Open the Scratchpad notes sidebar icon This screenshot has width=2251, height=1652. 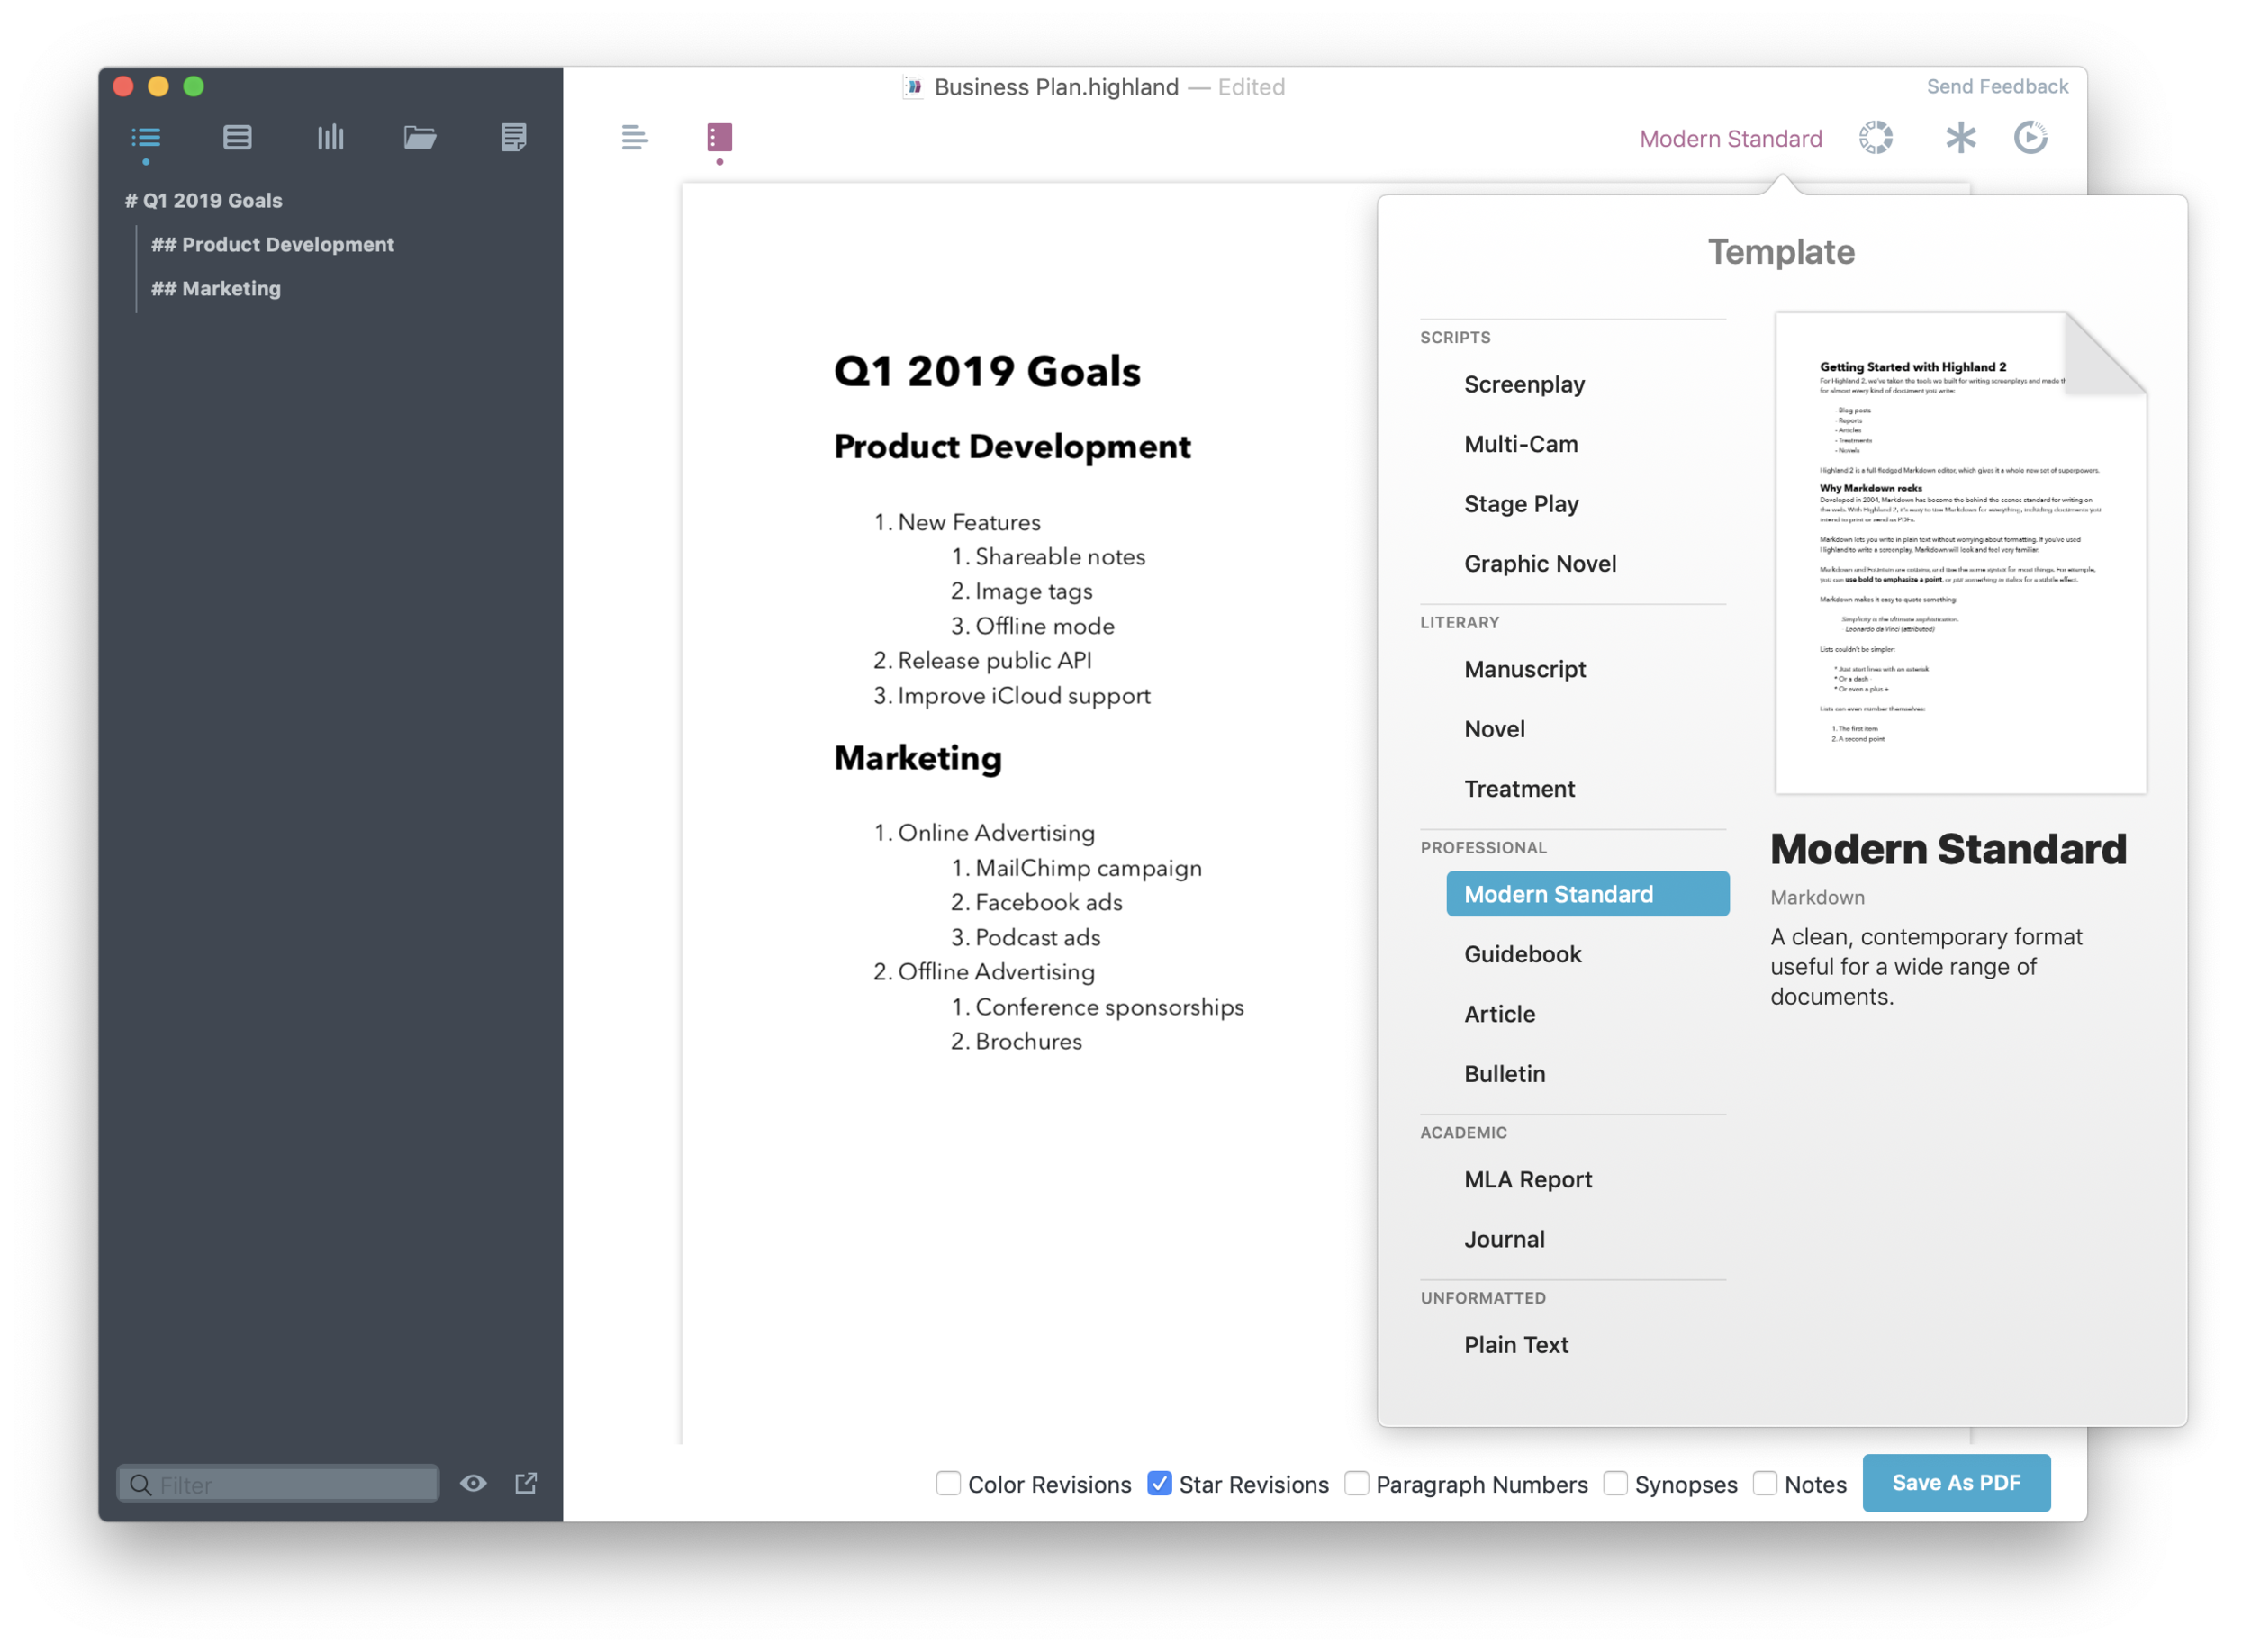[513, 137]
